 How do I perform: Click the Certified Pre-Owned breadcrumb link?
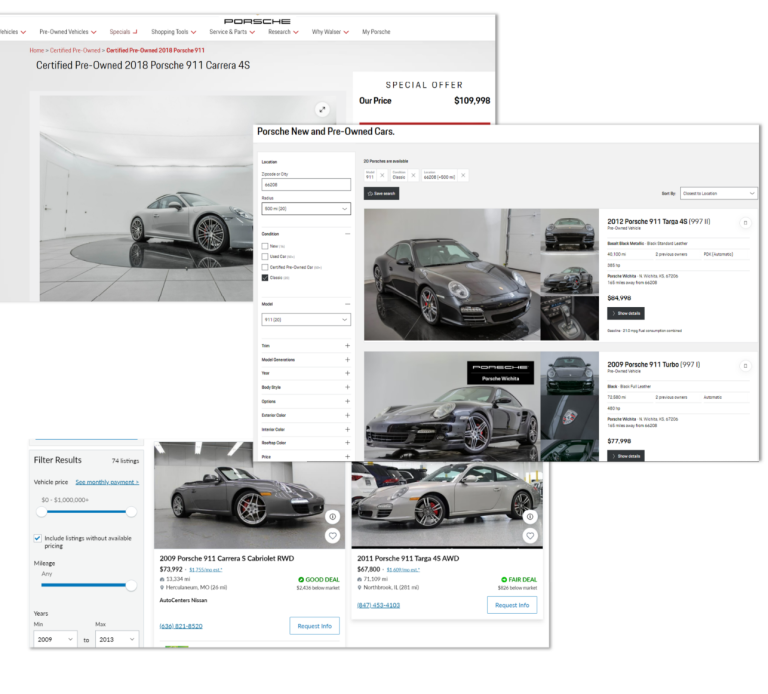[75, 50]
